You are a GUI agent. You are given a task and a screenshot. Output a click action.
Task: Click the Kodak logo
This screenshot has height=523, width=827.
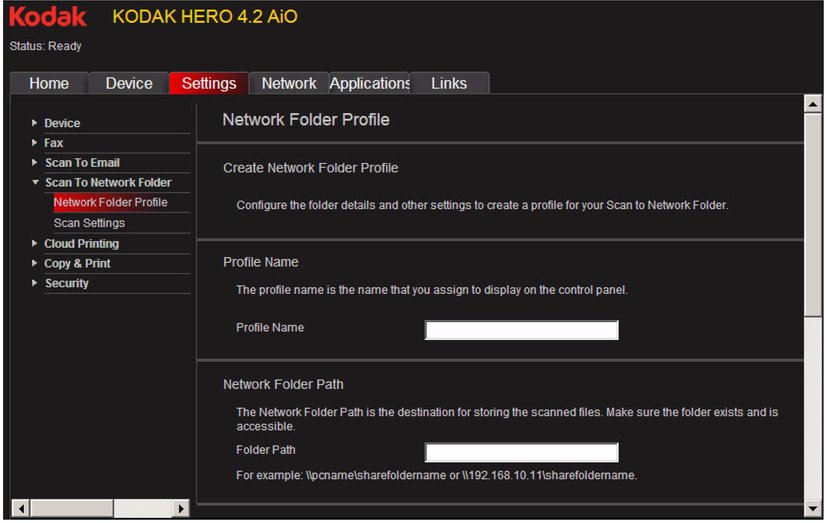click(48, 17)
